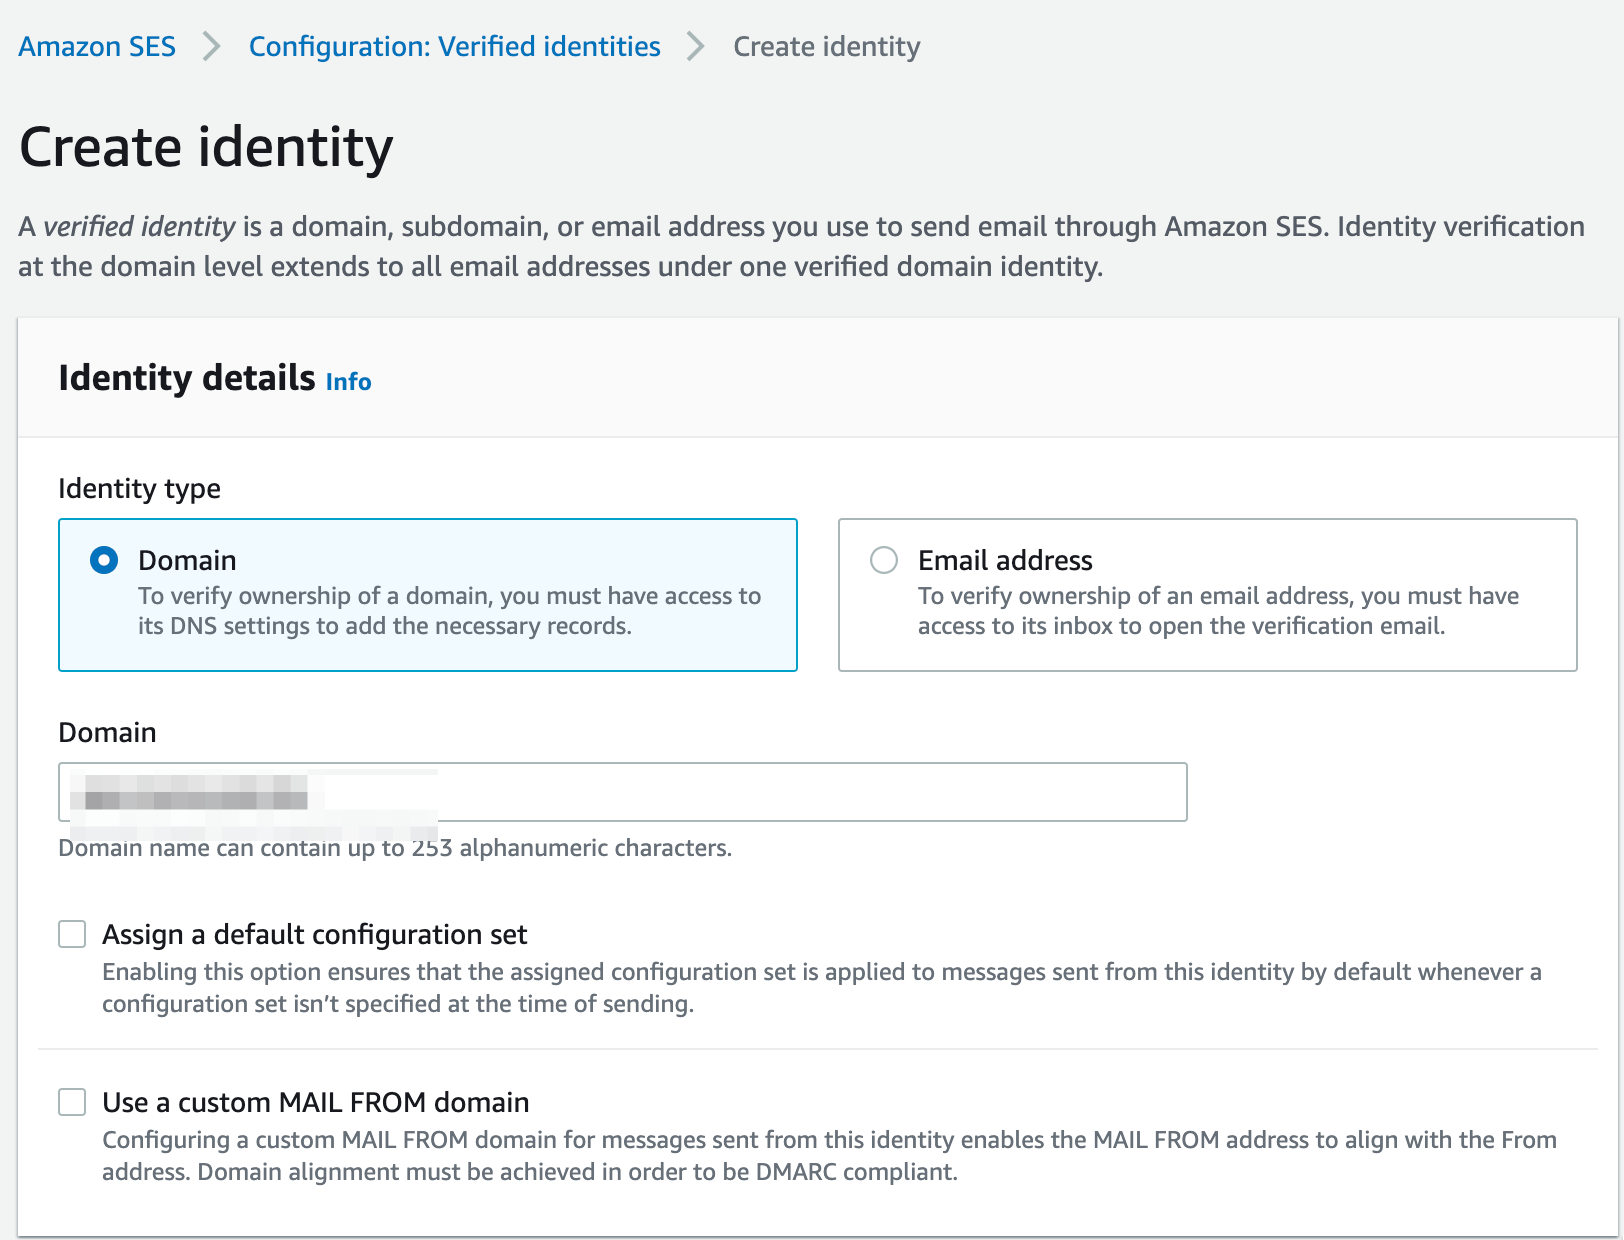Click the Create identity breadcrumb item
This screenshot has height=1240, width=1624.
point(827,47)
